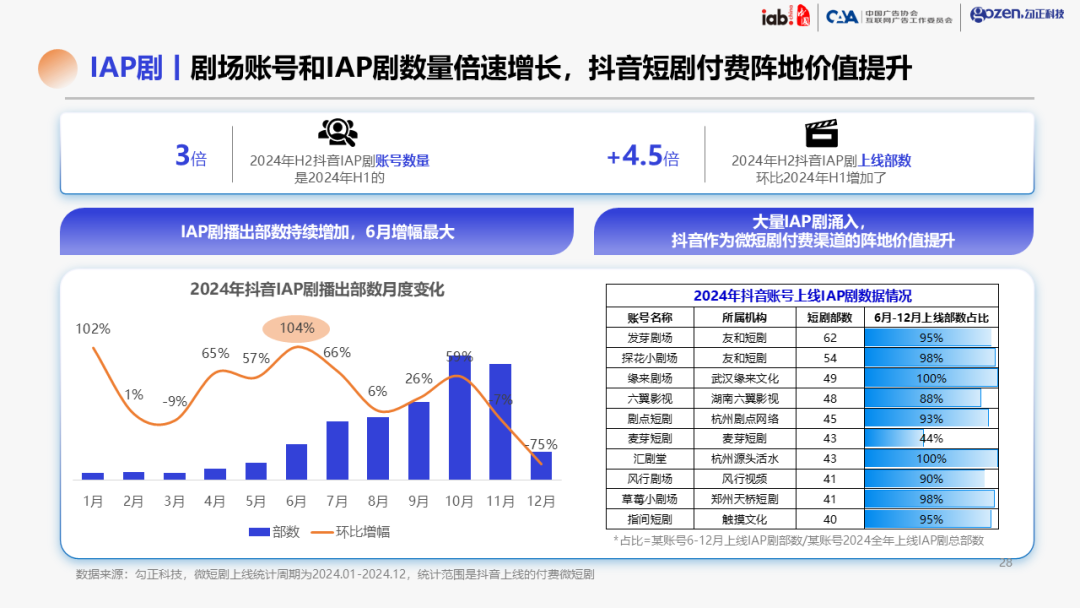The width and height of the screenshot is (1080, 608).
Task: Click chart title '2024年抖音IAP剧播出部数月度变化'
Action: click(317, 289)
